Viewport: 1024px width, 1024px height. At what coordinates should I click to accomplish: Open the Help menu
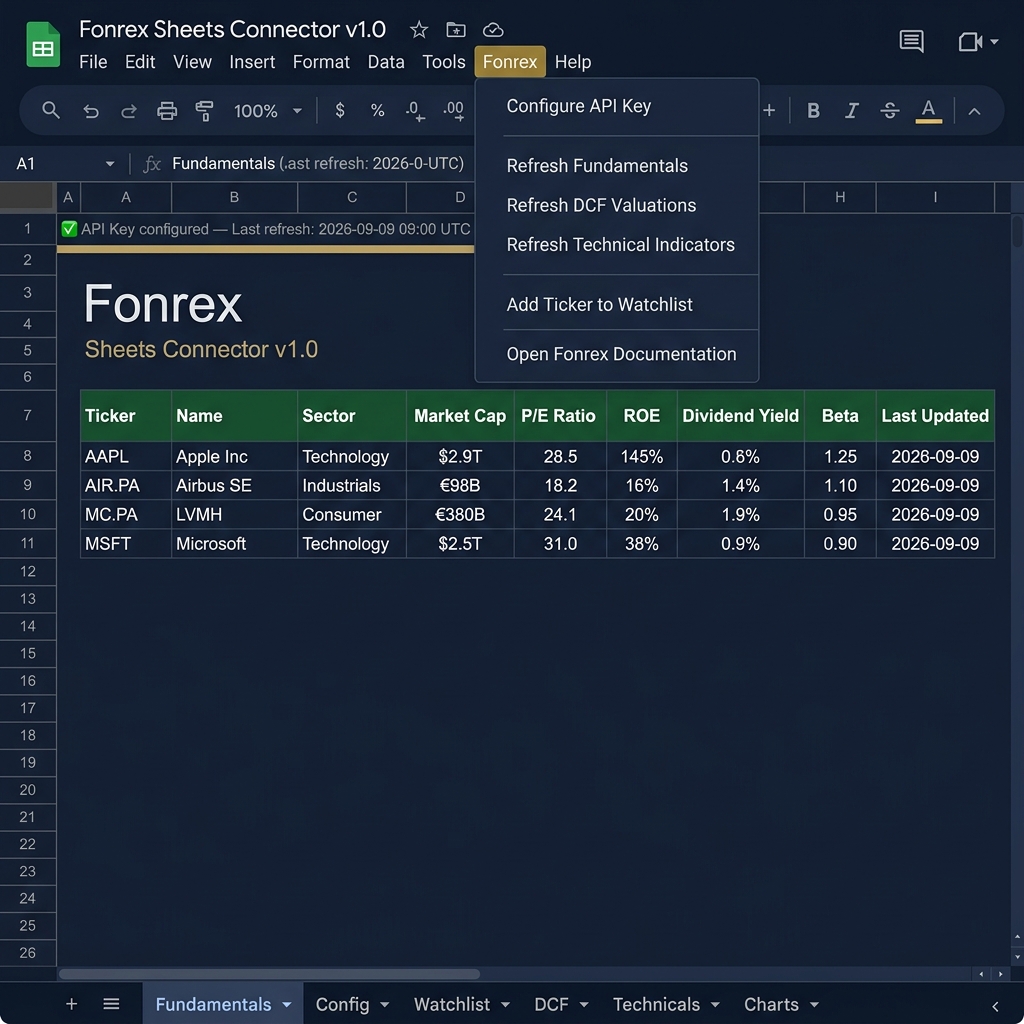click(573, 62)
